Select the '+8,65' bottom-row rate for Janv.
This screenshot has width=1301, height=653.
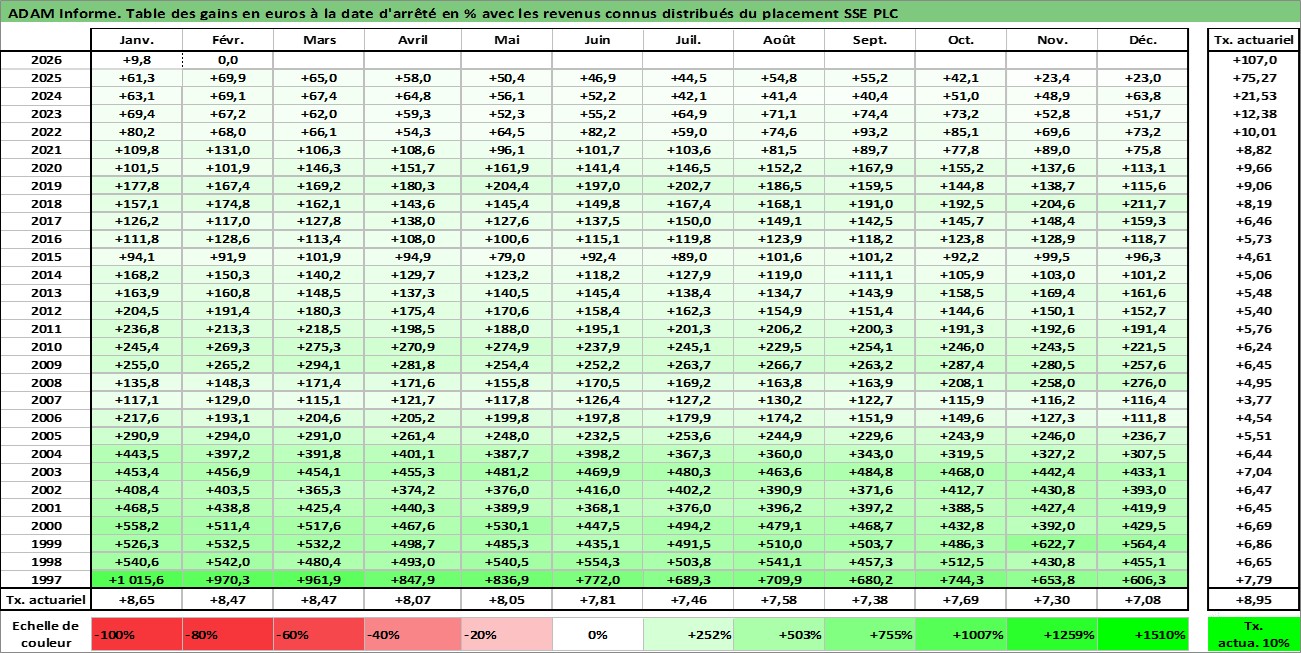pyautogui.click(x=136, y=599)
